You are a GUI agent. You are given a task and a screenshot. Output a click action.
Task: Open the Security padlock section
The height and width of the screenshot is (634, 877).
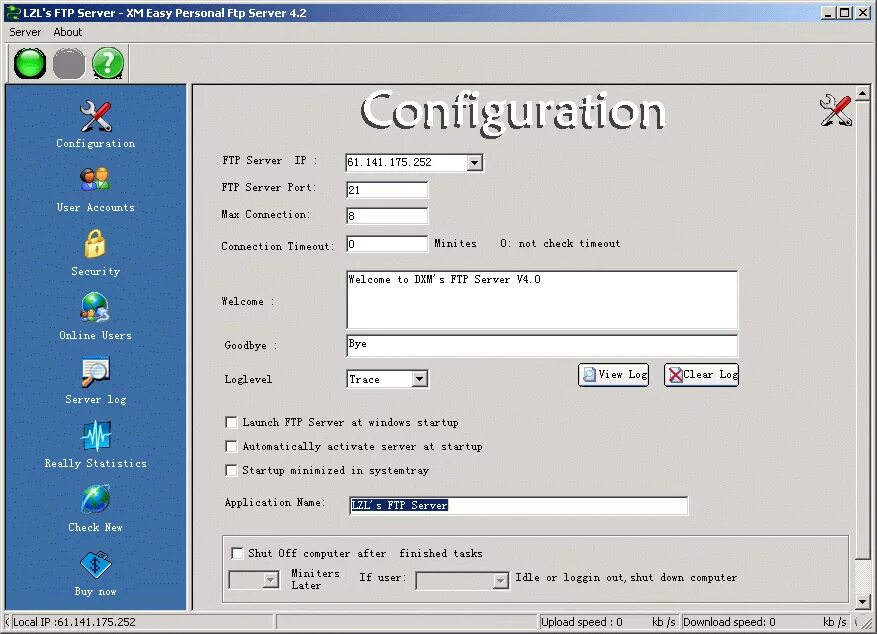[x=95, y=244]
